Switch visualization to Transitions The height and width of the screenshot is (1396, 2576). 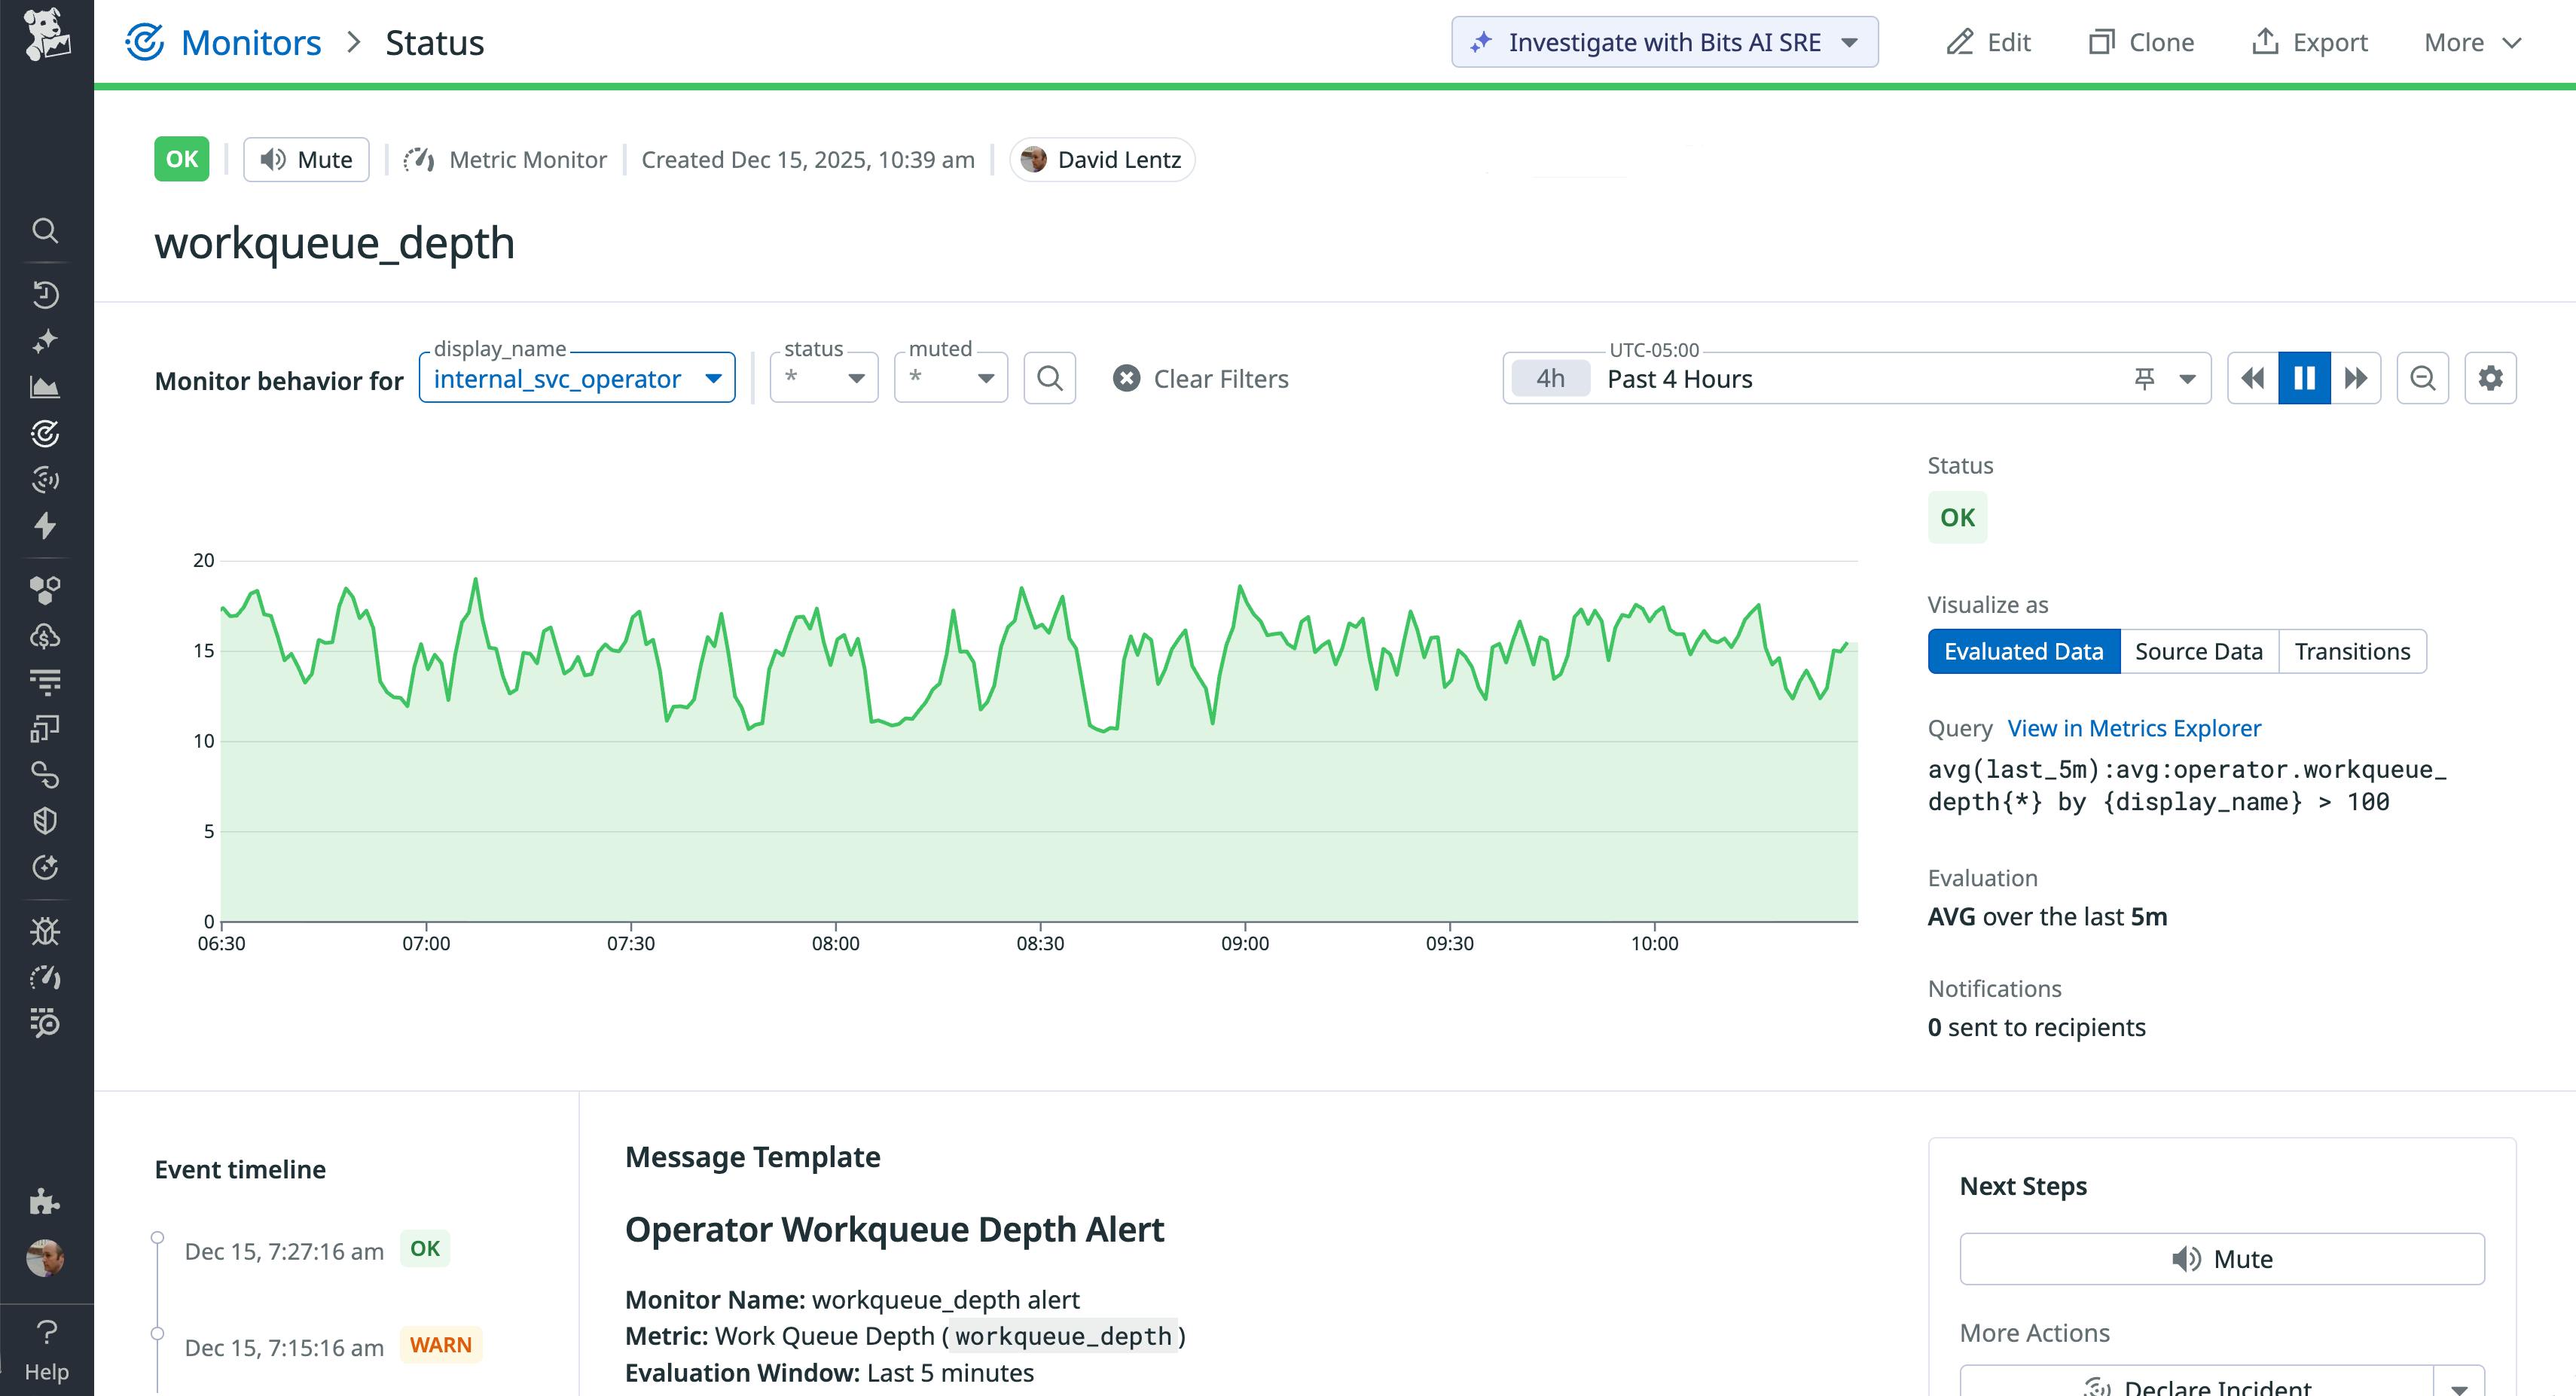(2352, 651)
